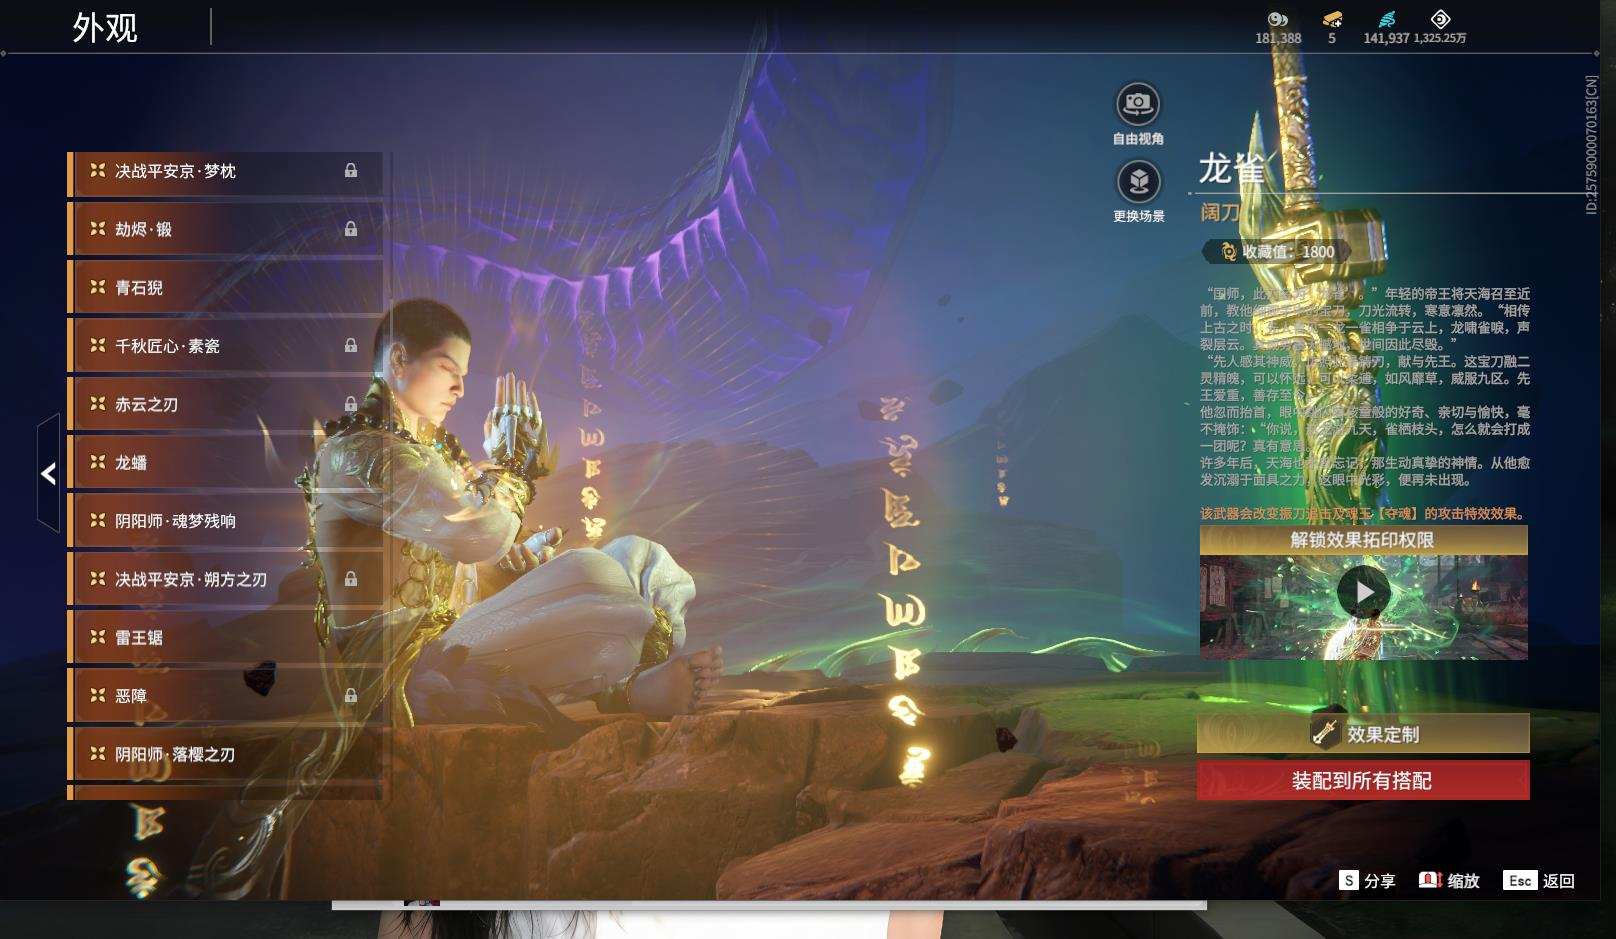The image size is (1616, 939).
Task: Click the 缩放 zoom control
Action: coord(1449,881)
